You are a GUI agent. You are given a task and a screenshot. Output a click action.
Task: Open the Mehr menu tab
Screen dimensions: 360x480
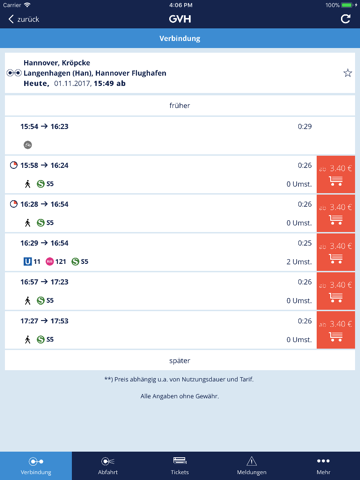pos(324,466)
